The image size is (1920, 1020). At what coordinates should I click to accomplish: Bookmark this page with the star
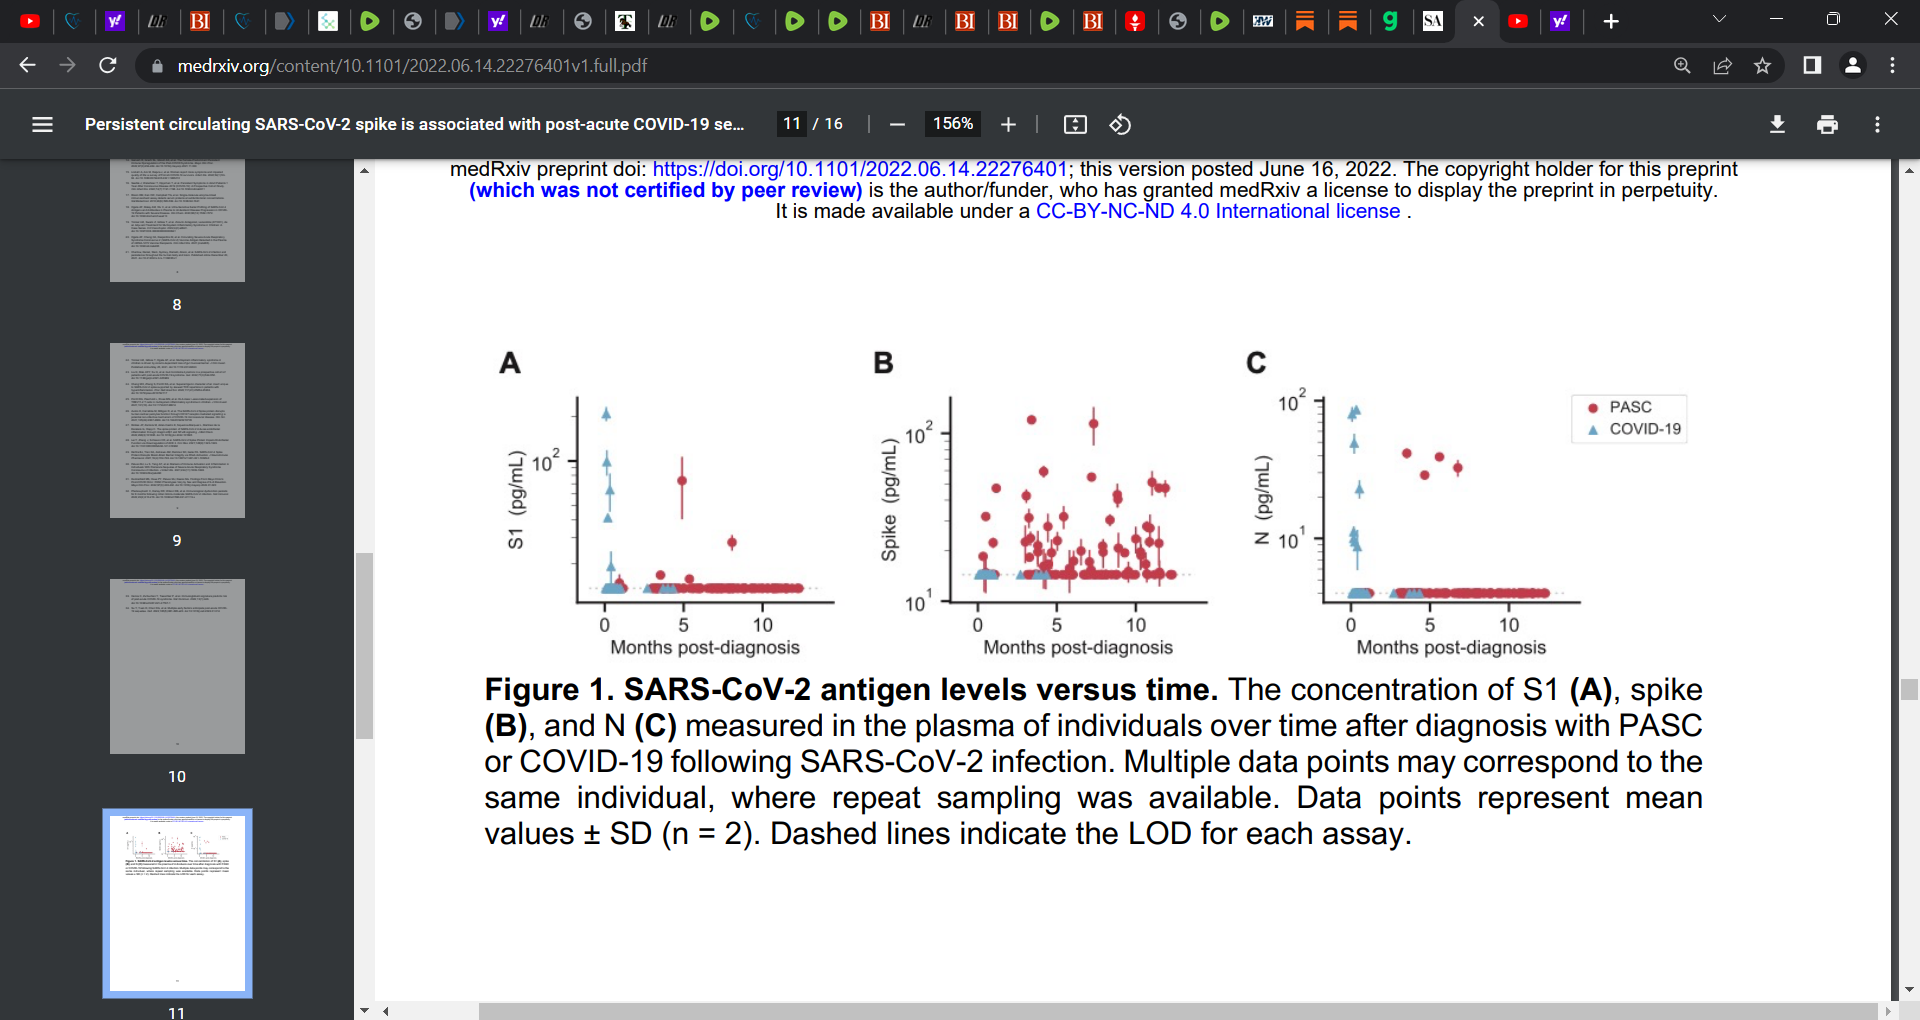click(1762, 65)
